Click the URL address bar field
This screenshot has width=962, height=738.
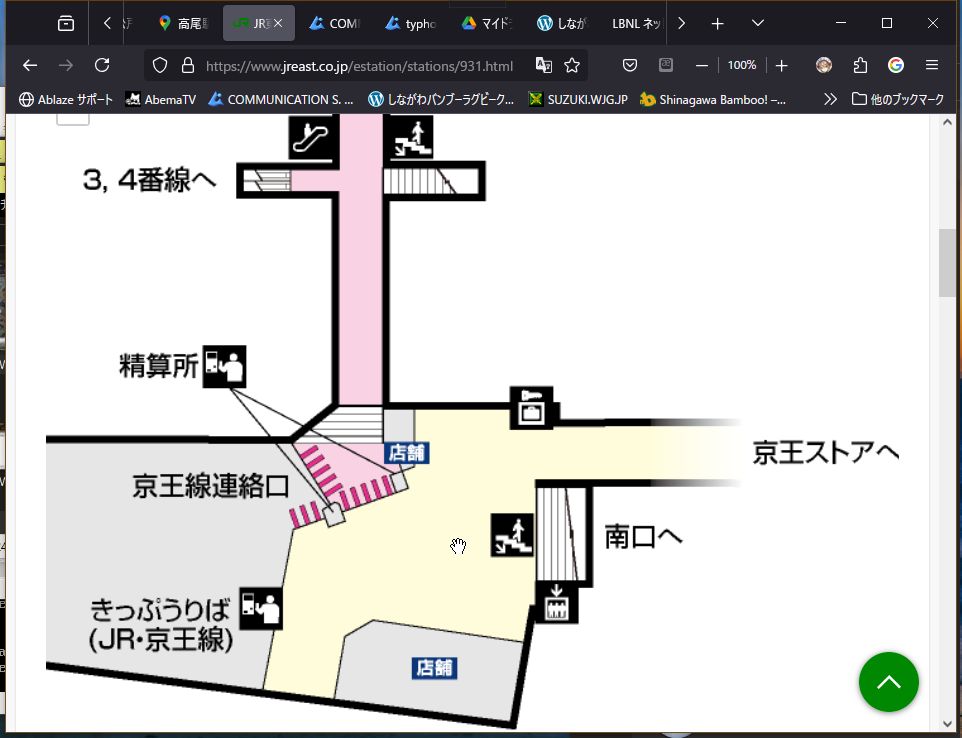click(360, 66)
